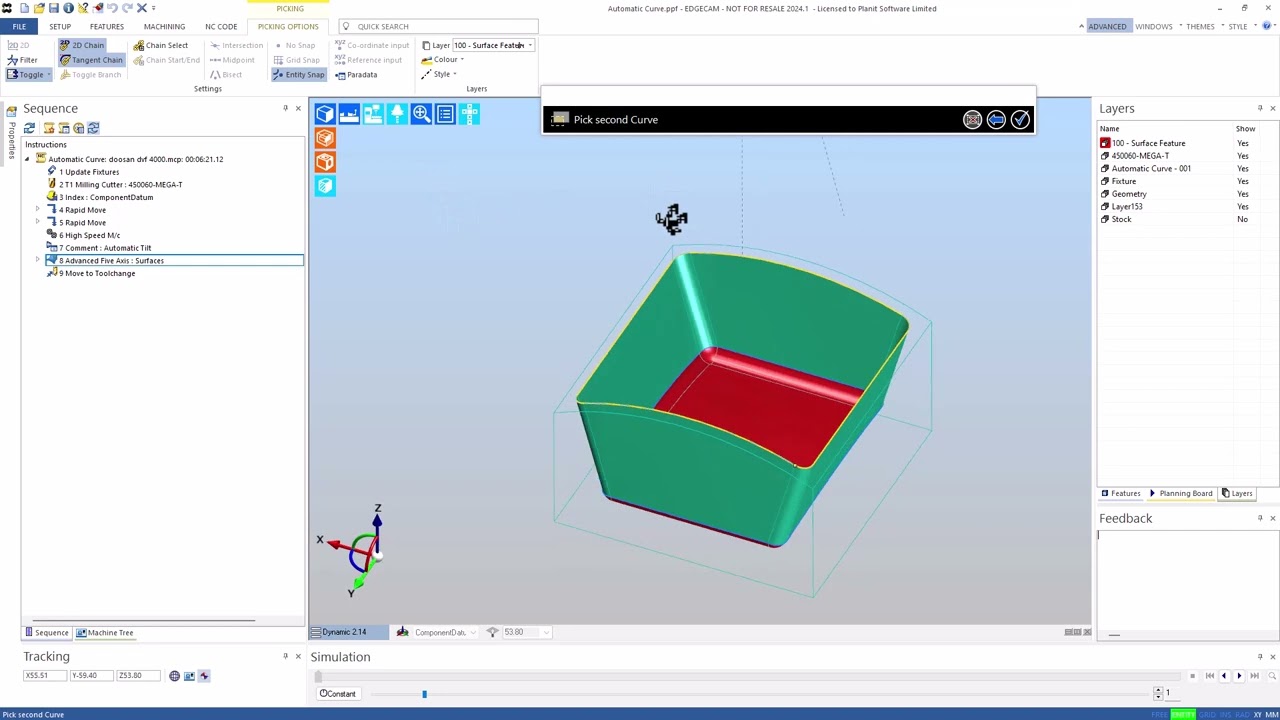Image resolution: width=1280 pixels, height=720 pixels.
Task: Click the Save icon in quick access toolbar
Action: click(54, 8)
